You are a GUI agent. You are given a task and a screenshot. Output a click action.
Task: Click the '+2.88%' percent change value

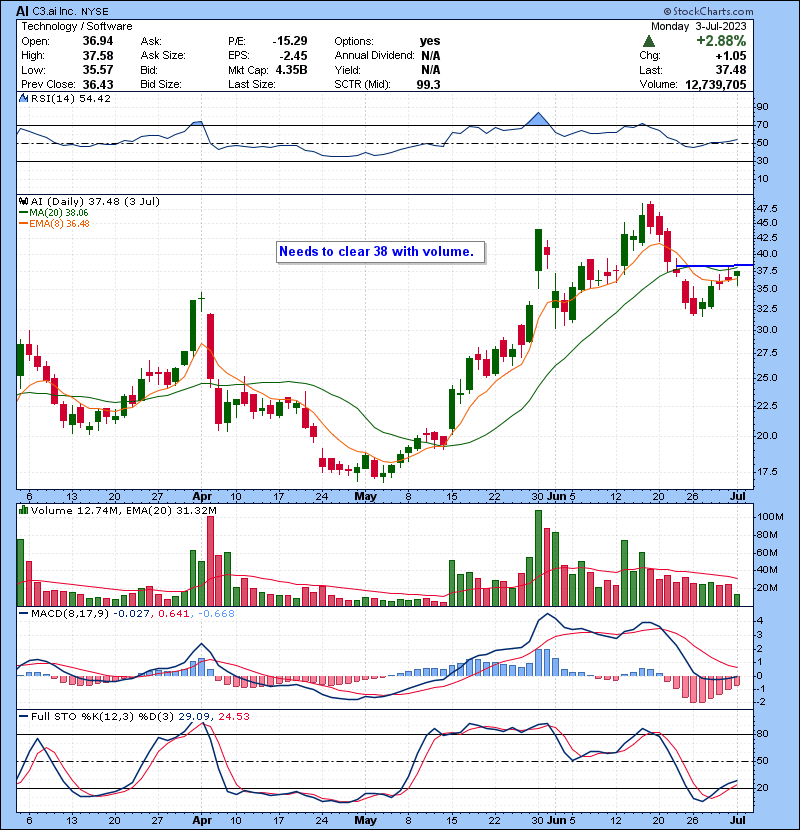click(x=721, y=41)
